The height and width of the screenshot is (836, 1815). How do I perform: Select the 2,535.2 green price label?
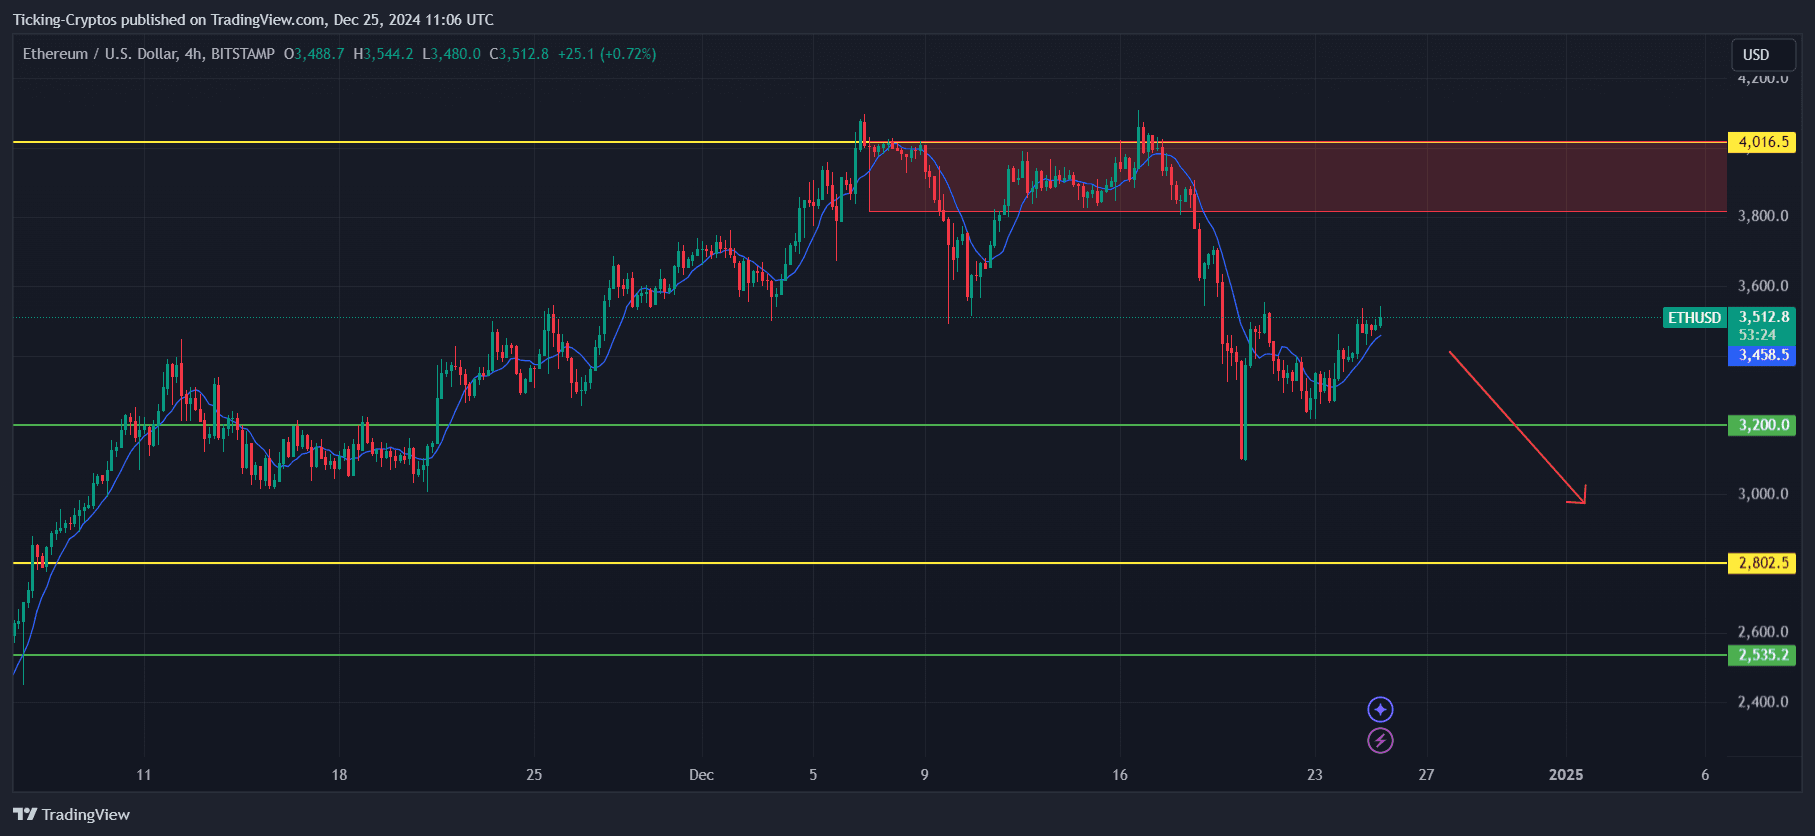click(1762, 655)
